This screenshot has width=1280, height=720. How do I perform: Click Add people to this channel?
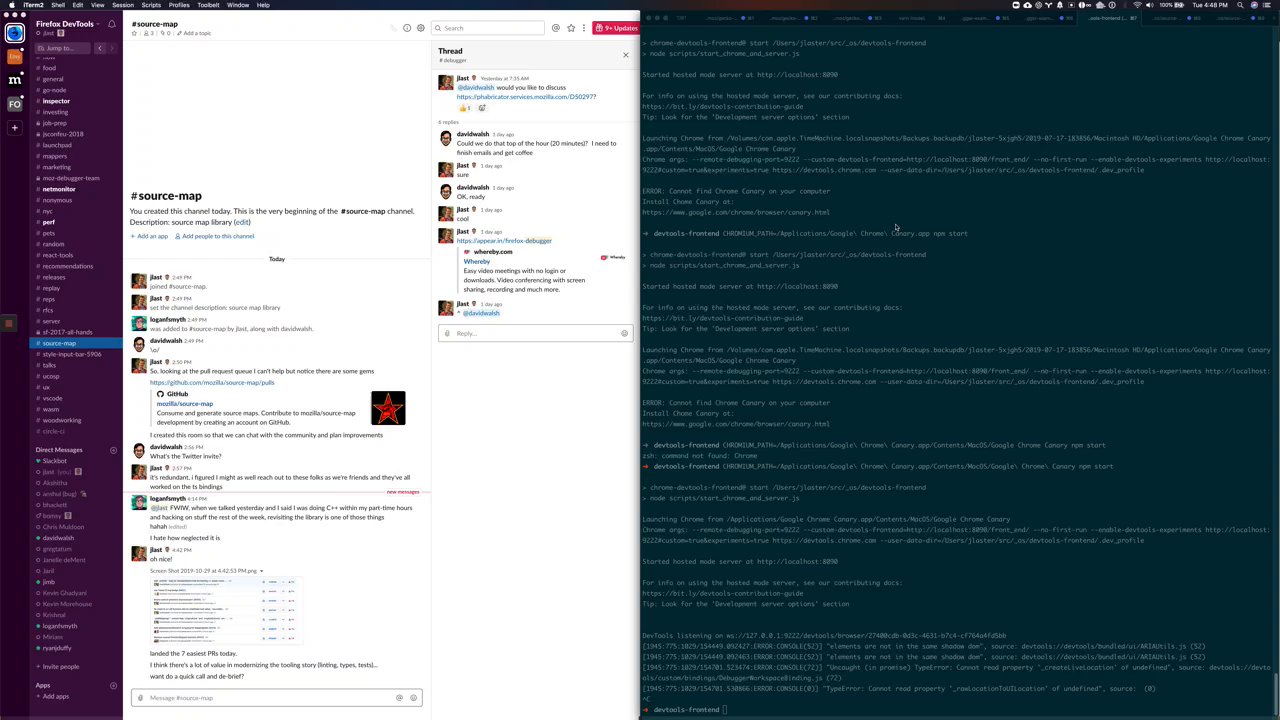pos(215,236)
